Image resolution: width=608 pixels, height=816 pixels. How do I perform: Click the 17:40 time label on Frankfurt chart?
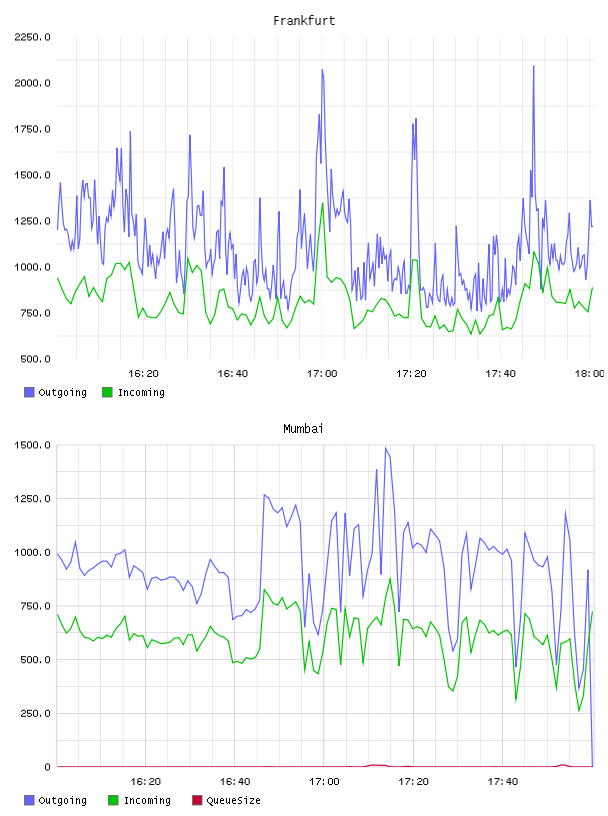[x=500, y=374]
